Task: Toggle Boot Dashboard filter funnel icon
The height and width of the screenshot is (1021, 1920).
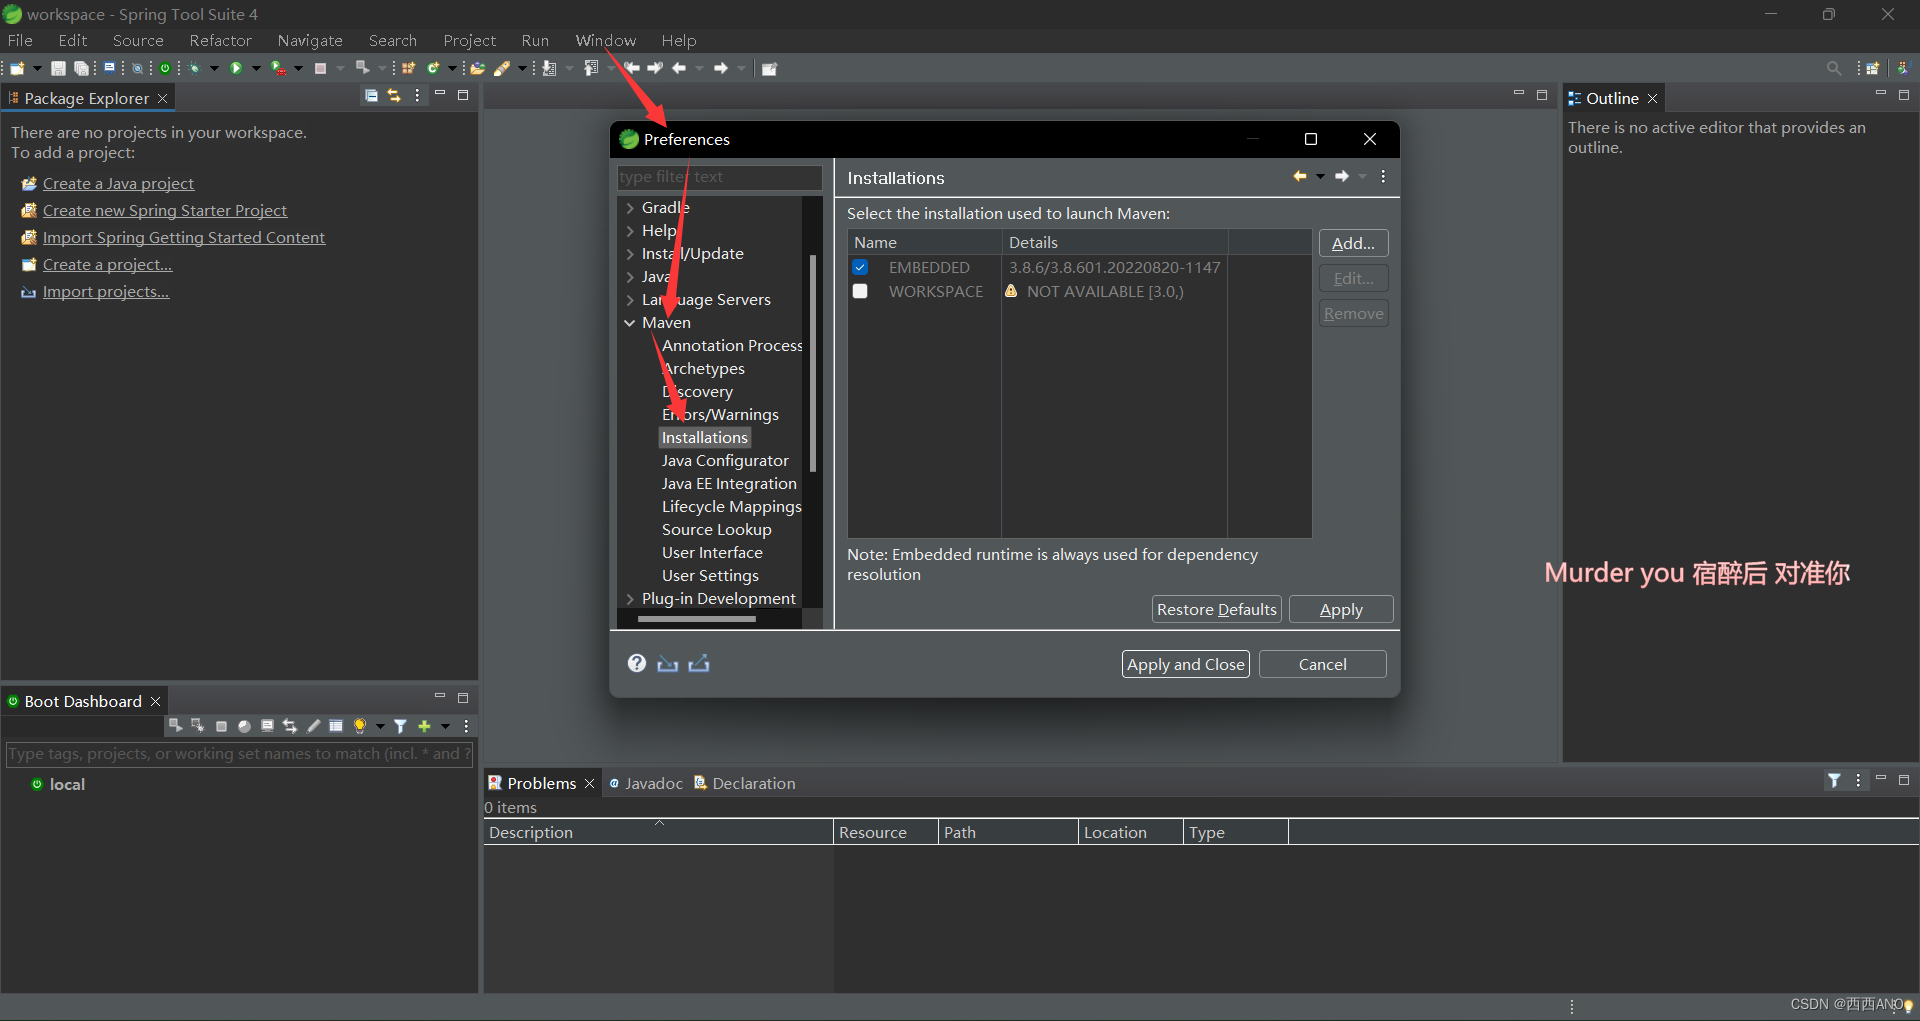Action: point(400,726)
